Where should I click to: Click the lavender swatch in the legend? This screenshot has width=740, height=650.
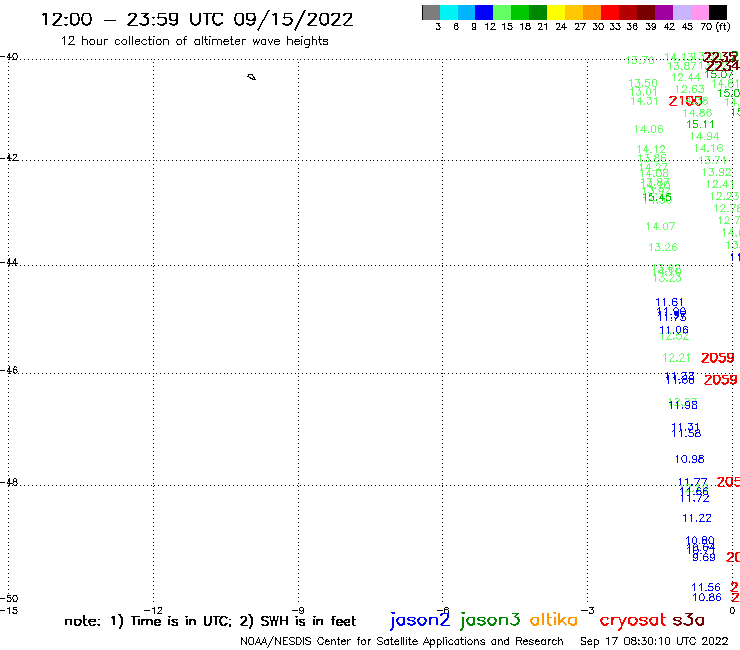(681, 12)
